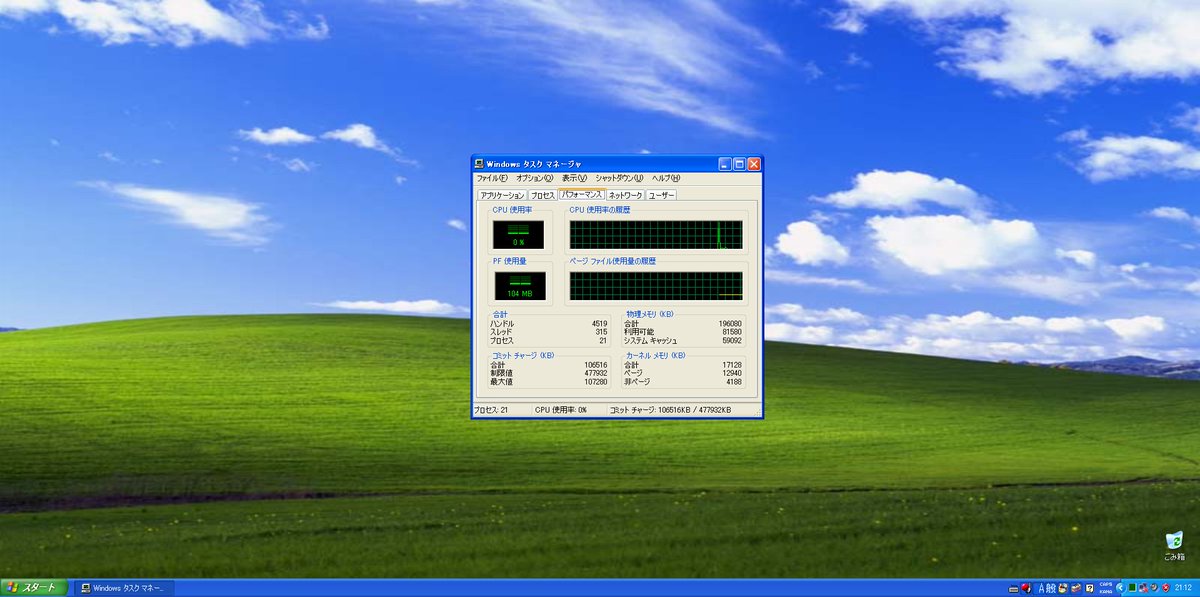Click the 物理メモリ 合計 value 196080

pos(730,324)
